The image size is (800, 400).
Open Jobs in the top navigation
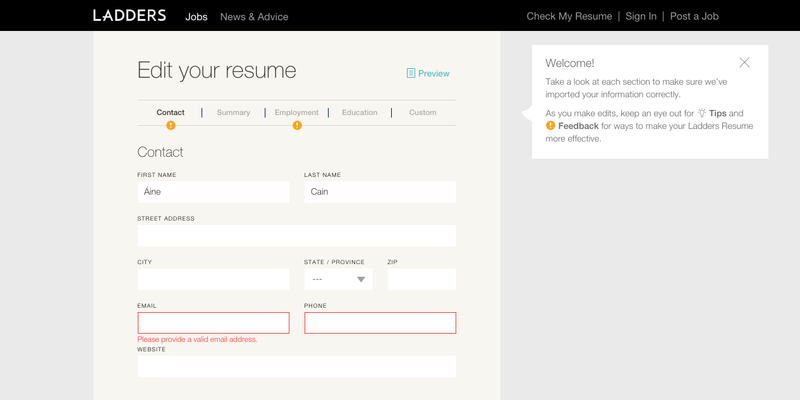[x=196, y=17]
